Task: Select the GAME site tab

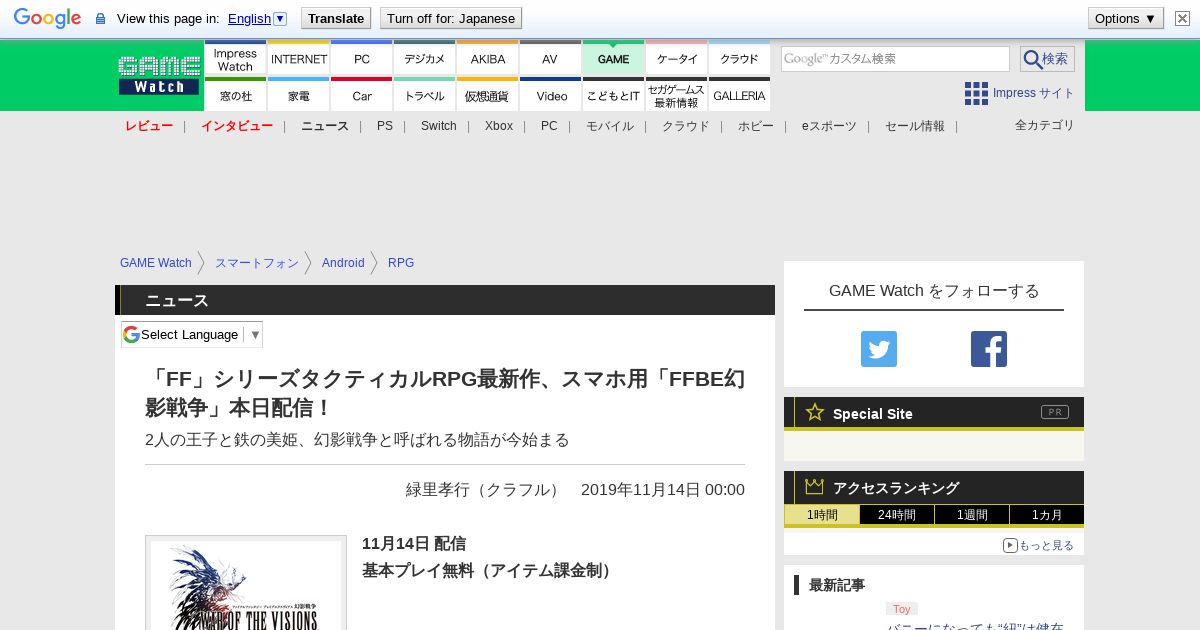Action: (613, 59)
